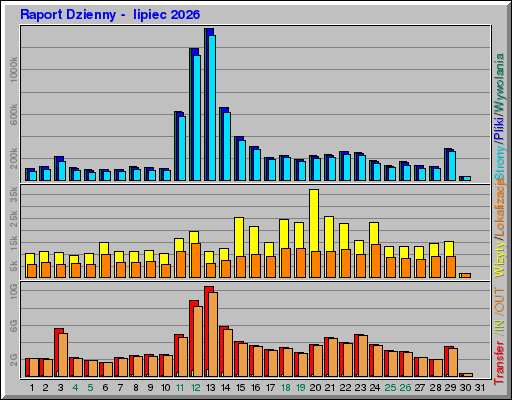Click the yellow visits bar on day 15

239,237
